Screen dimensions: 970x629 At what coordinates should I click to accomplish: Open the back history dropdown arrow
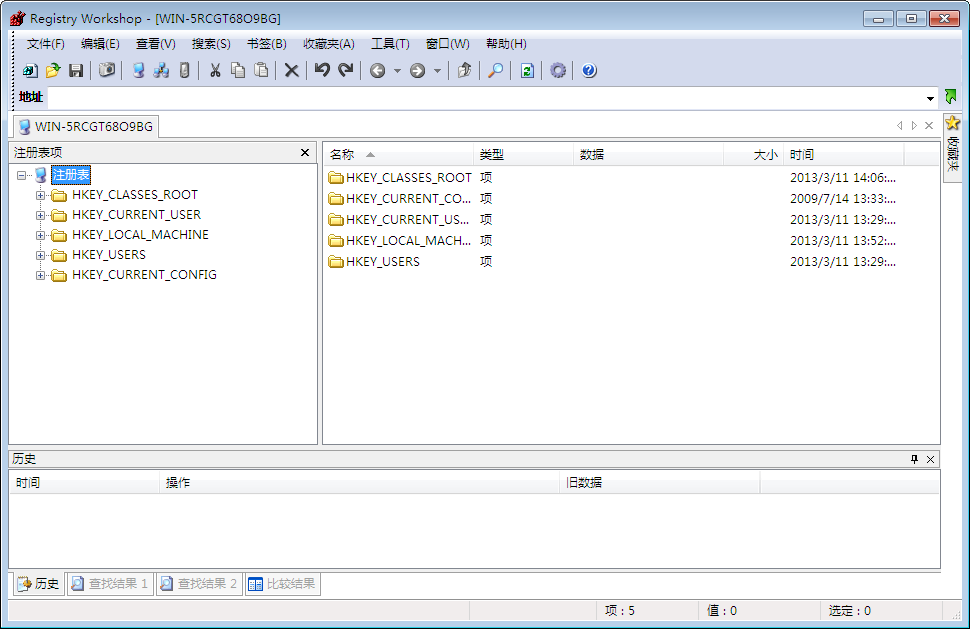397,71
